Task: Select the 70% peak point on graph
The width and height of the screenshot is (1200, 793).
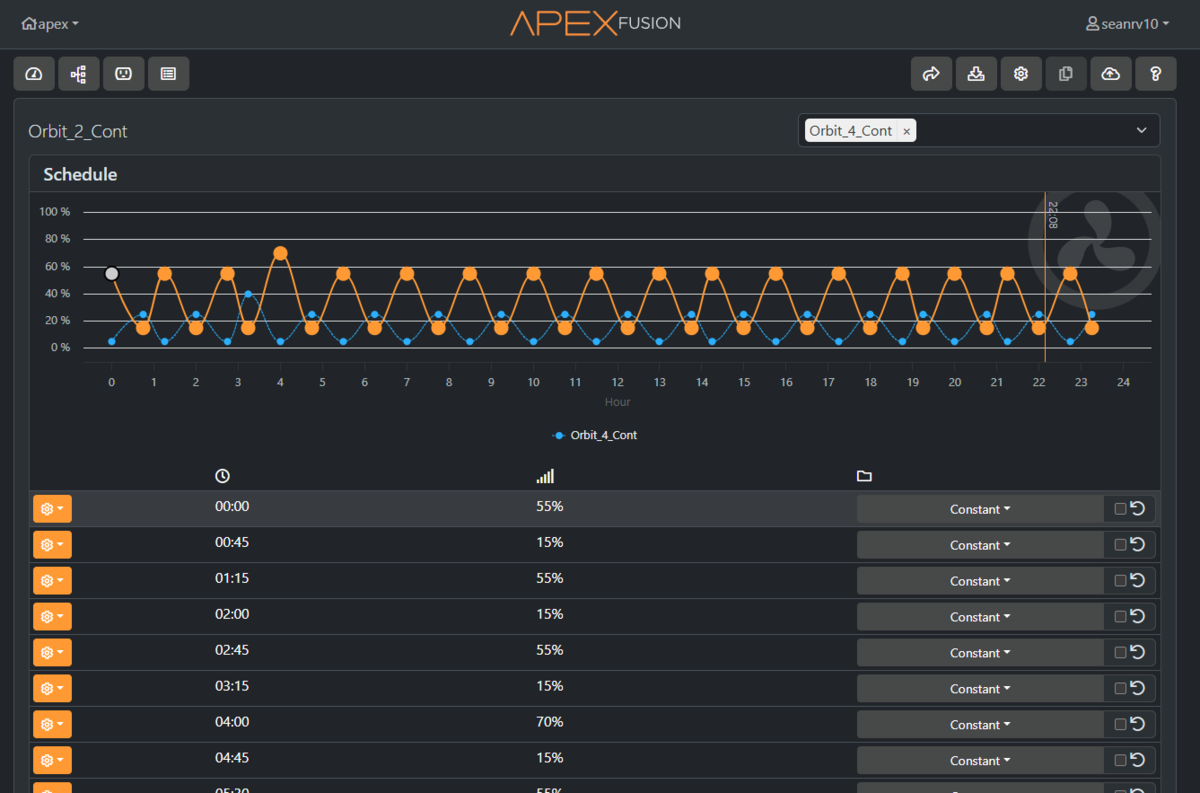Action: 280,253
